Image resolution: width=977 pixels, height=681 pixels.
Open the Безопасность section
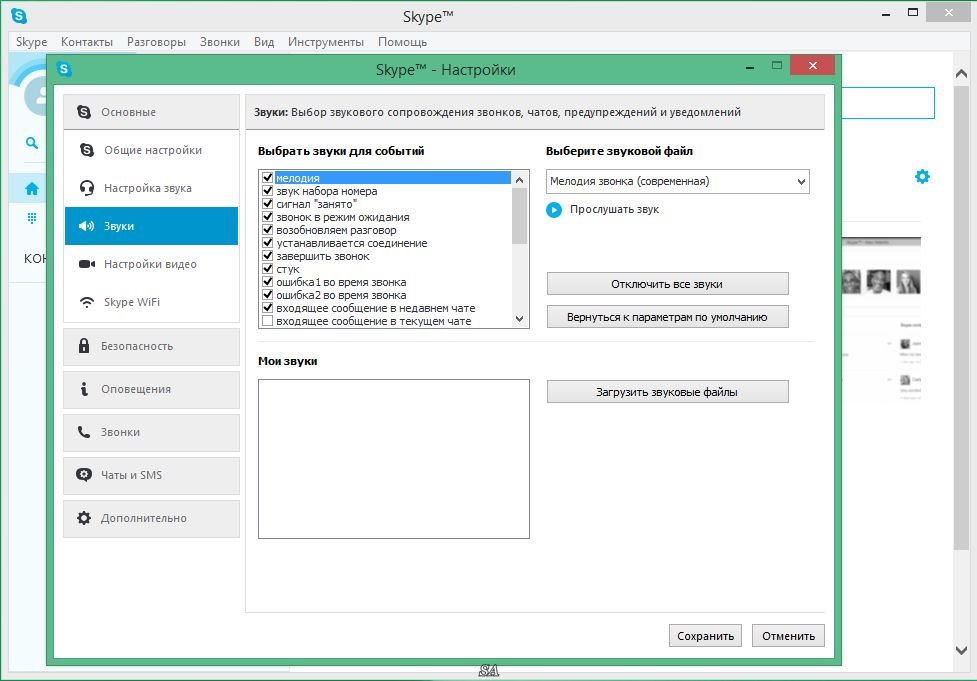(x=151, y=346)
